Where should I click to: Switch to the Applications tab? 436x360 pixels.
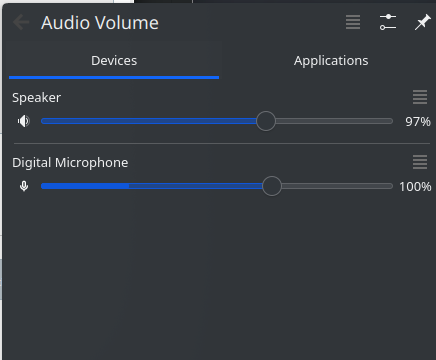331,61
